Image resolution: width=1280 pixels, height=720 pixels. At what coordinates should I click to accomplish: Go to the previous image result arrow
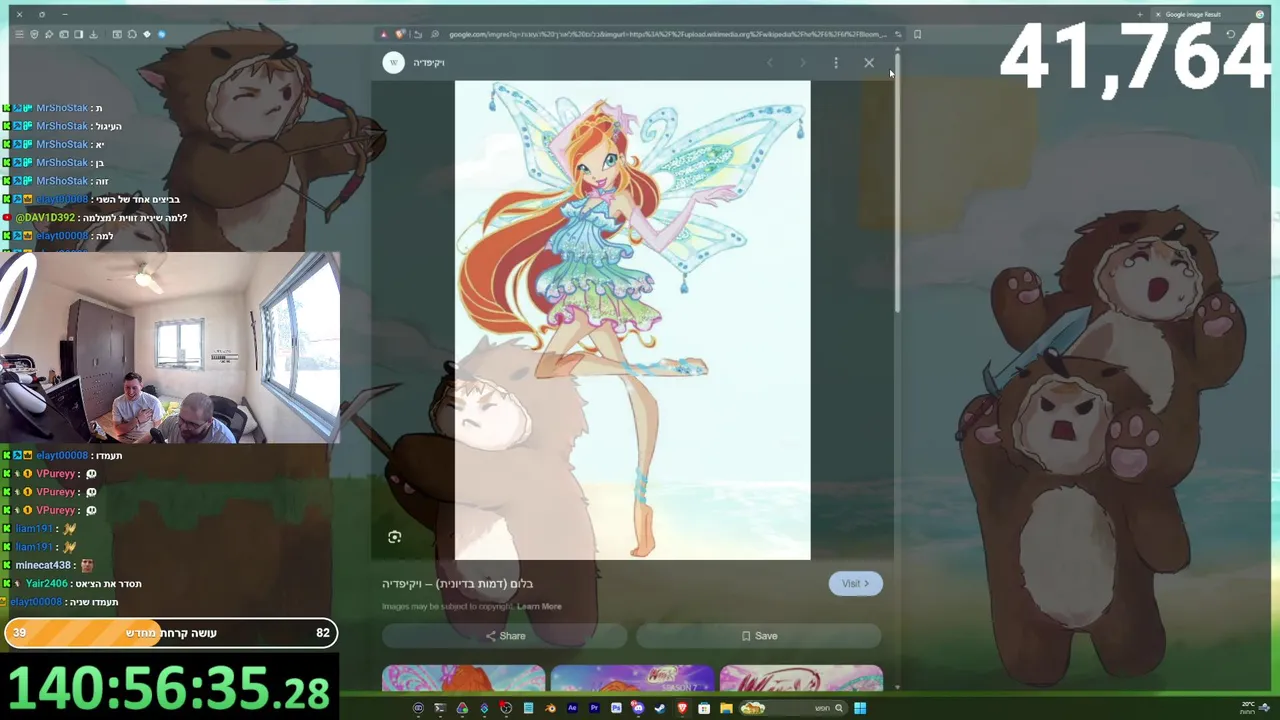pos(770,63)
